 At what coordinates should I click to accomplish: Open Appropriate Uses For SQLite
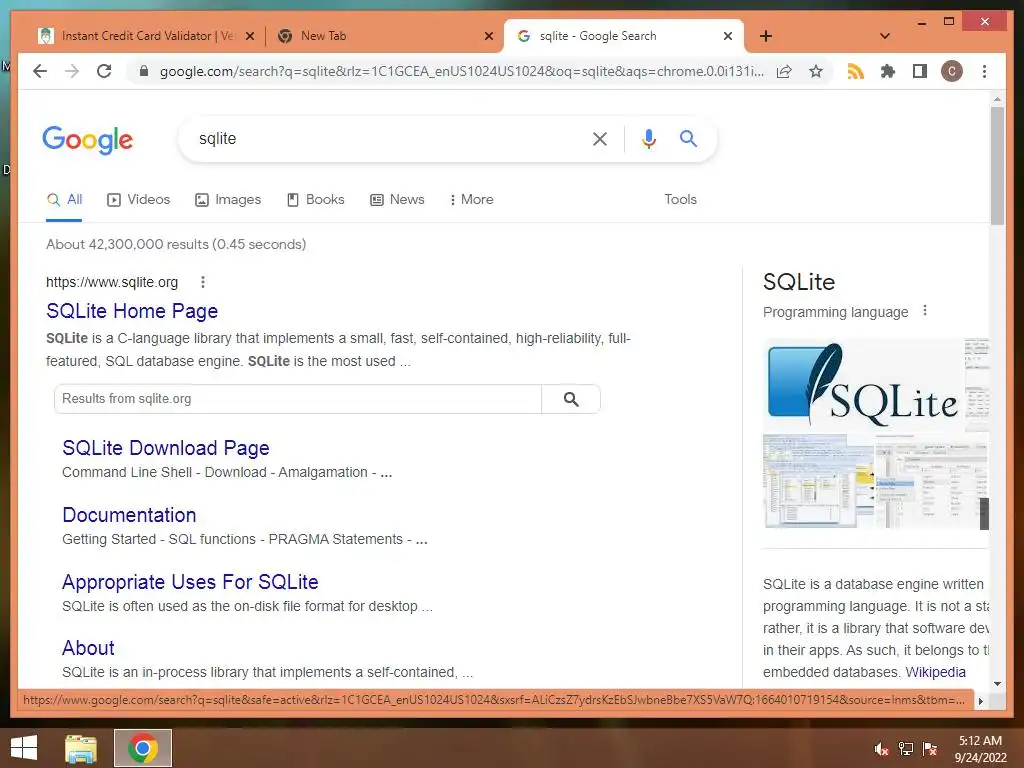pos(190,582)
